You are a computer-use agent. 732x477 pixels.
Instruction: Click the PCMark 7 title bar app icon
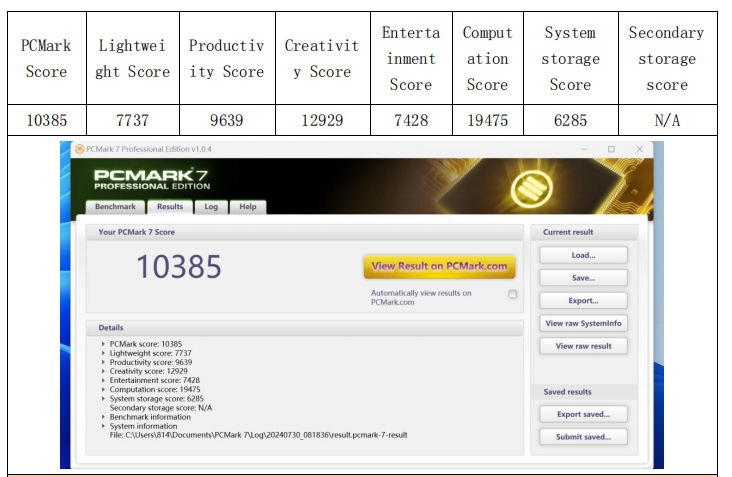pyautogui.click(x=80, y=149)
